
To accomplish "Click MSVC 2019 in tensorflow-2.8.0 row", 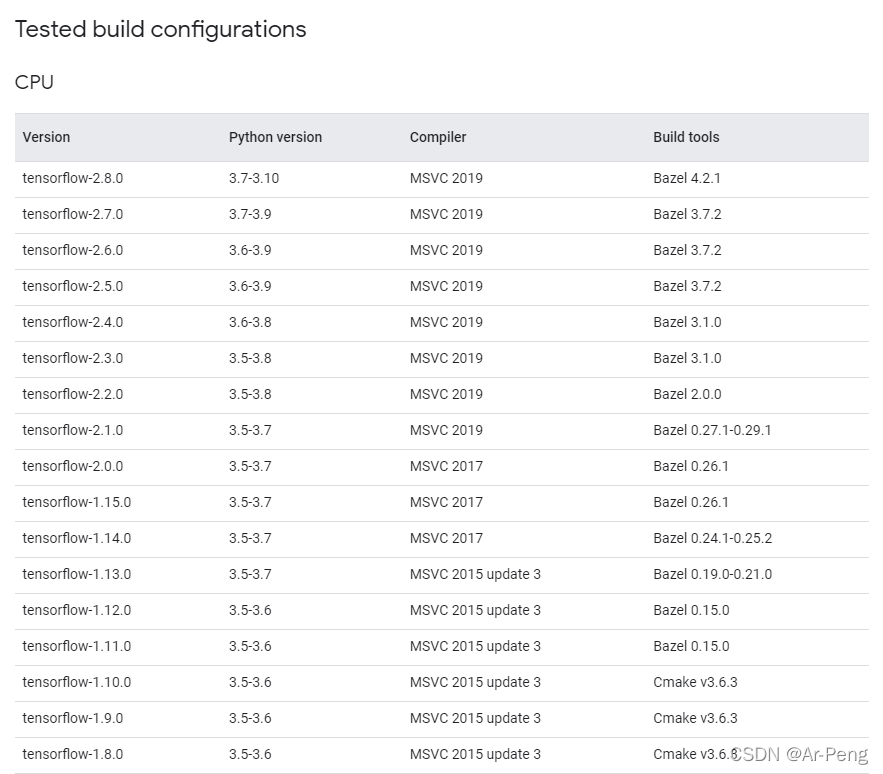I will [x=447, y=178].
